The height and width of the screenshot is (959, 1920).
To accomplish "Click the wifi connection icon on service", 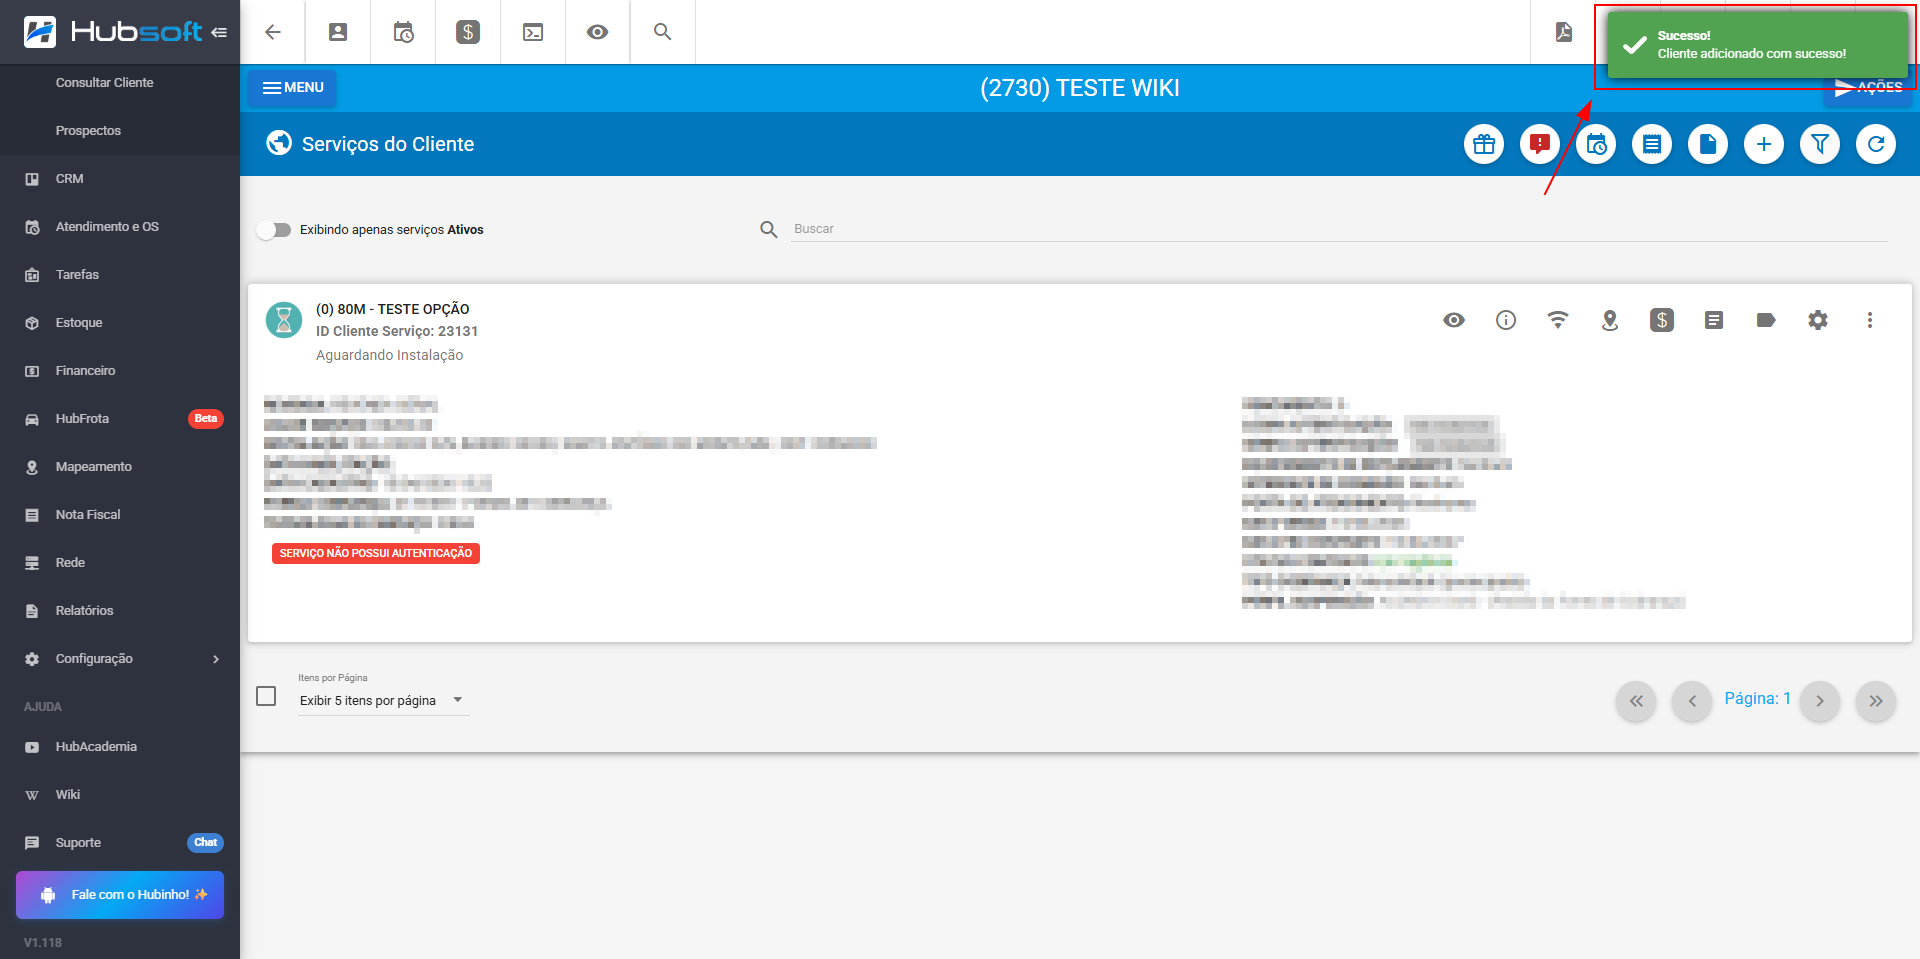I will click(1558, 320).
